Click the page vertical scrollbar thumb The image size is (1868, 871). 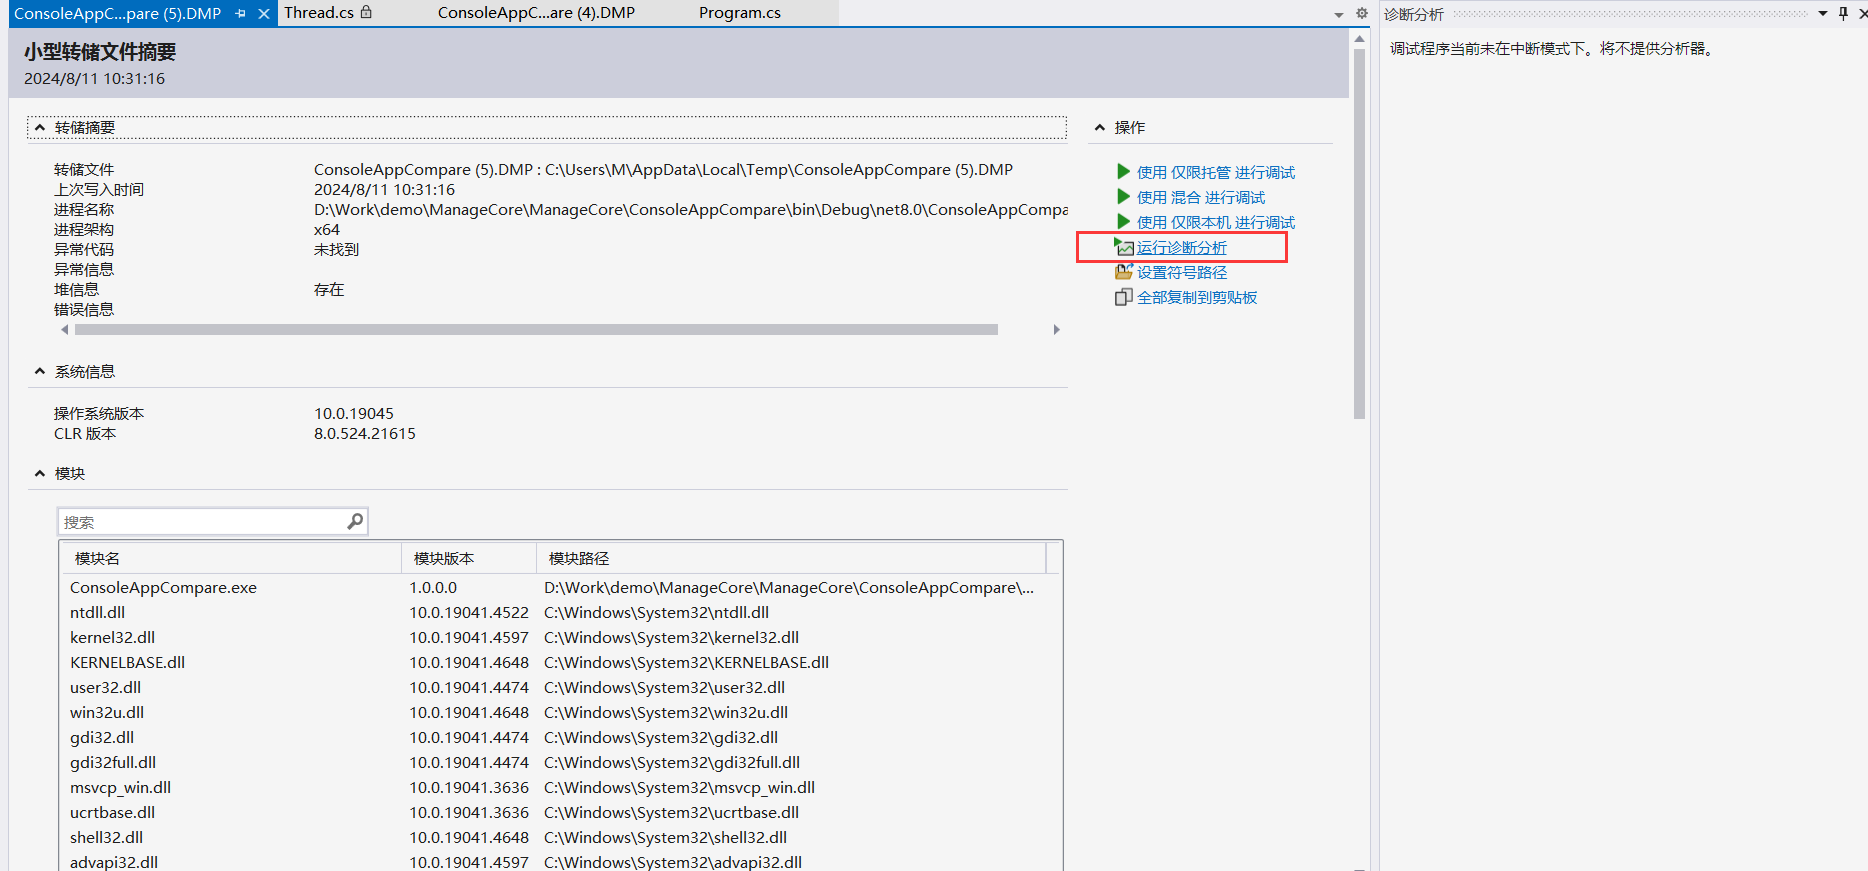click(1359, 234)
